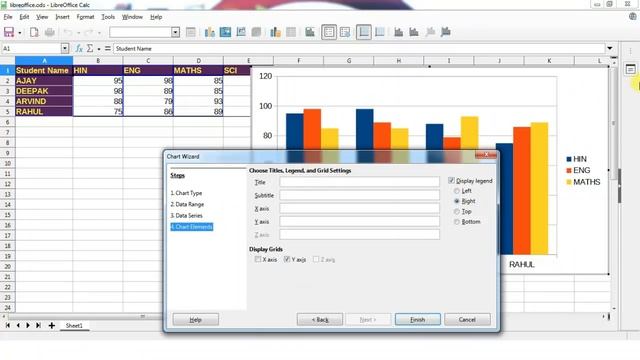Viewport: 640px width, 360px height.
Task: Click the X Axis toolbar icon
Action: pos(398,32)
